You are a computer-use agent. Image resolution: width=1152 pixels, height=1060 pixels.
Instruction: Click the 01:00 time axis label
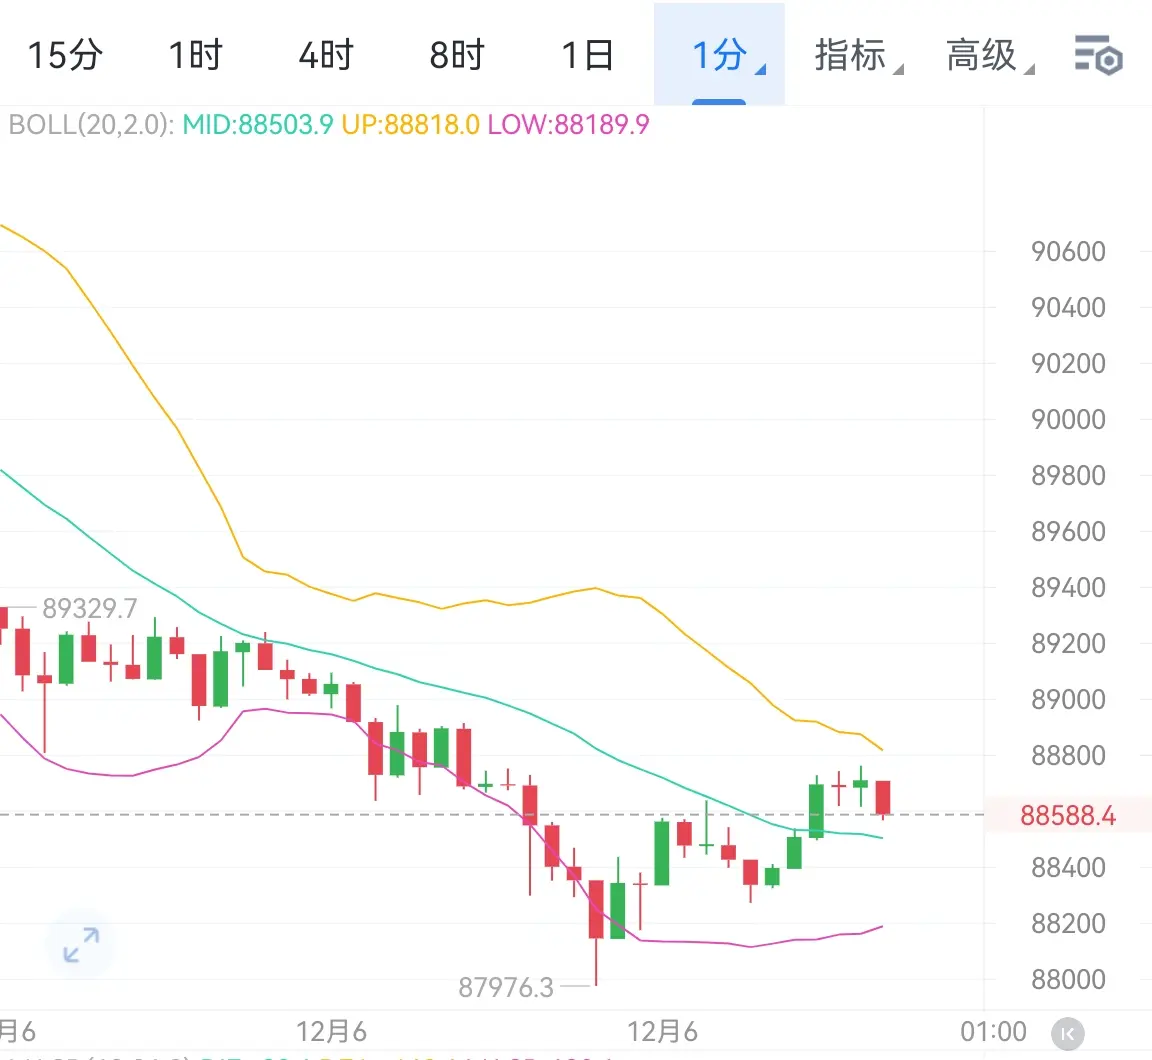tap(993, 1031)
